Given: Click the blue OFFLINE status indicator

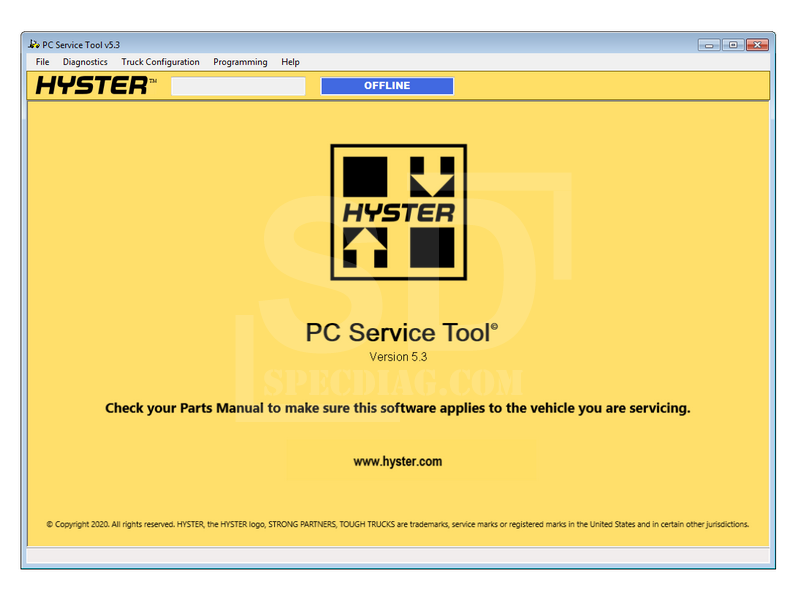Looking at the screenshot, I should [387, 86].
